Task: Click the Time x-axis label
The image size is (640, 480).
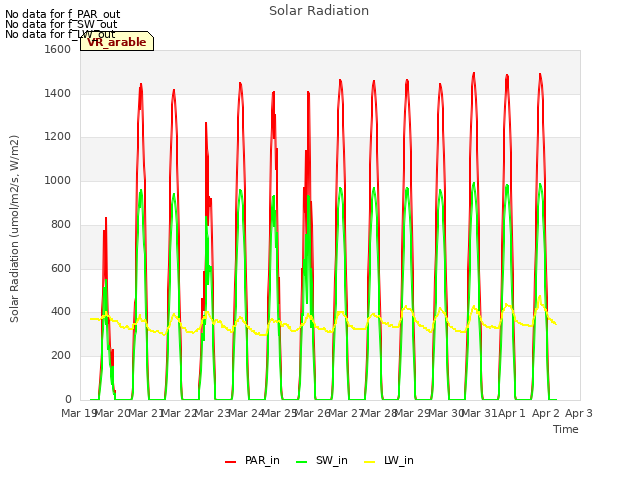Action: tap(565, 429)
